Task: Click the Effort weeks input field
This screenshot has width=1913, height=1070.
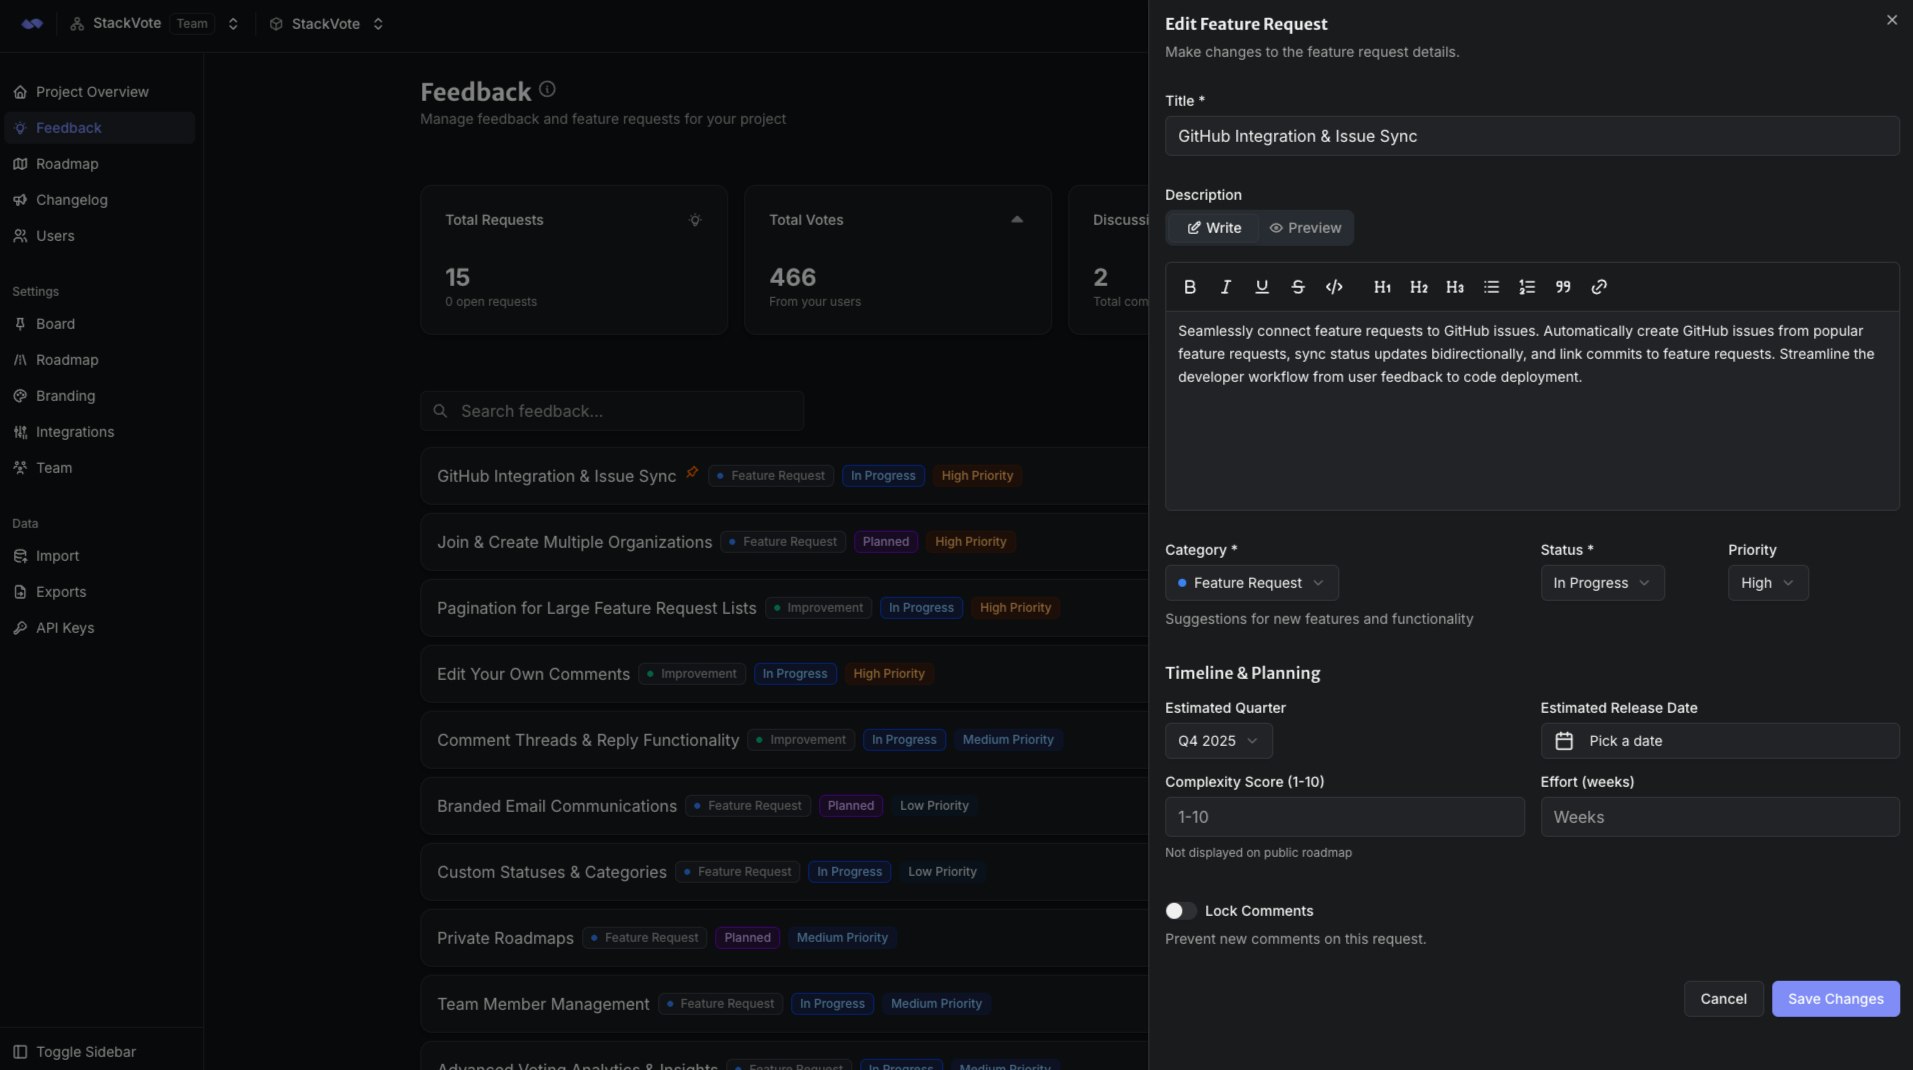Action: pyautogui.click(x=1720, y=817)
